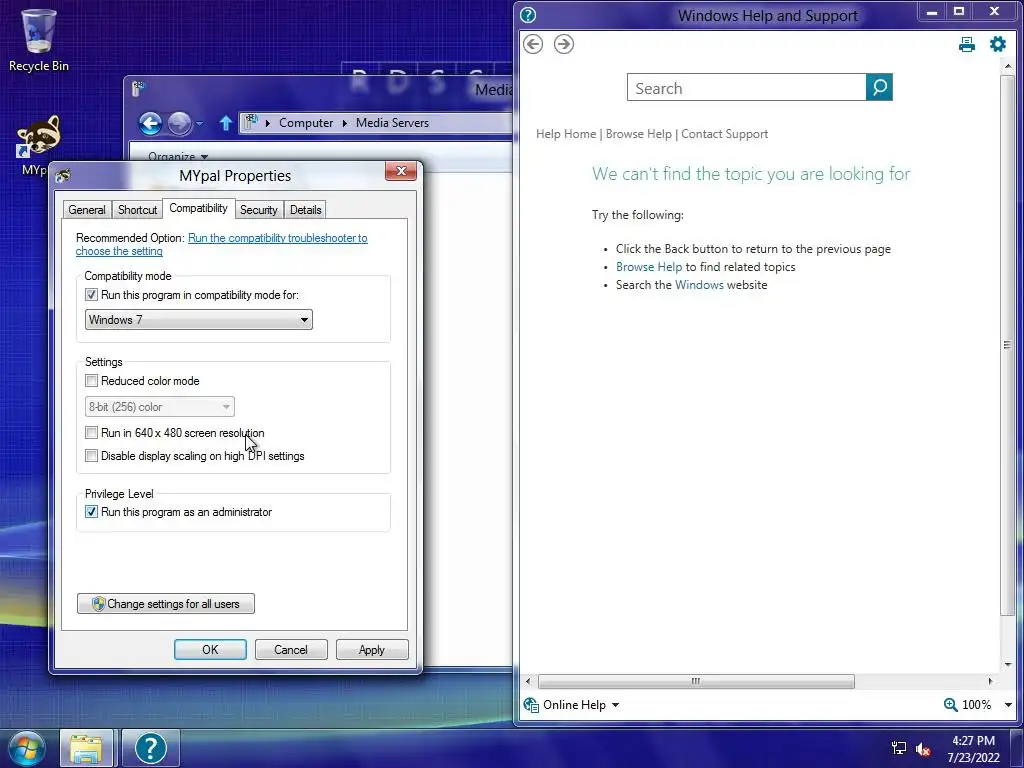
Task: Click the Help scrollbar down arrow
Action: [1007, 665]
